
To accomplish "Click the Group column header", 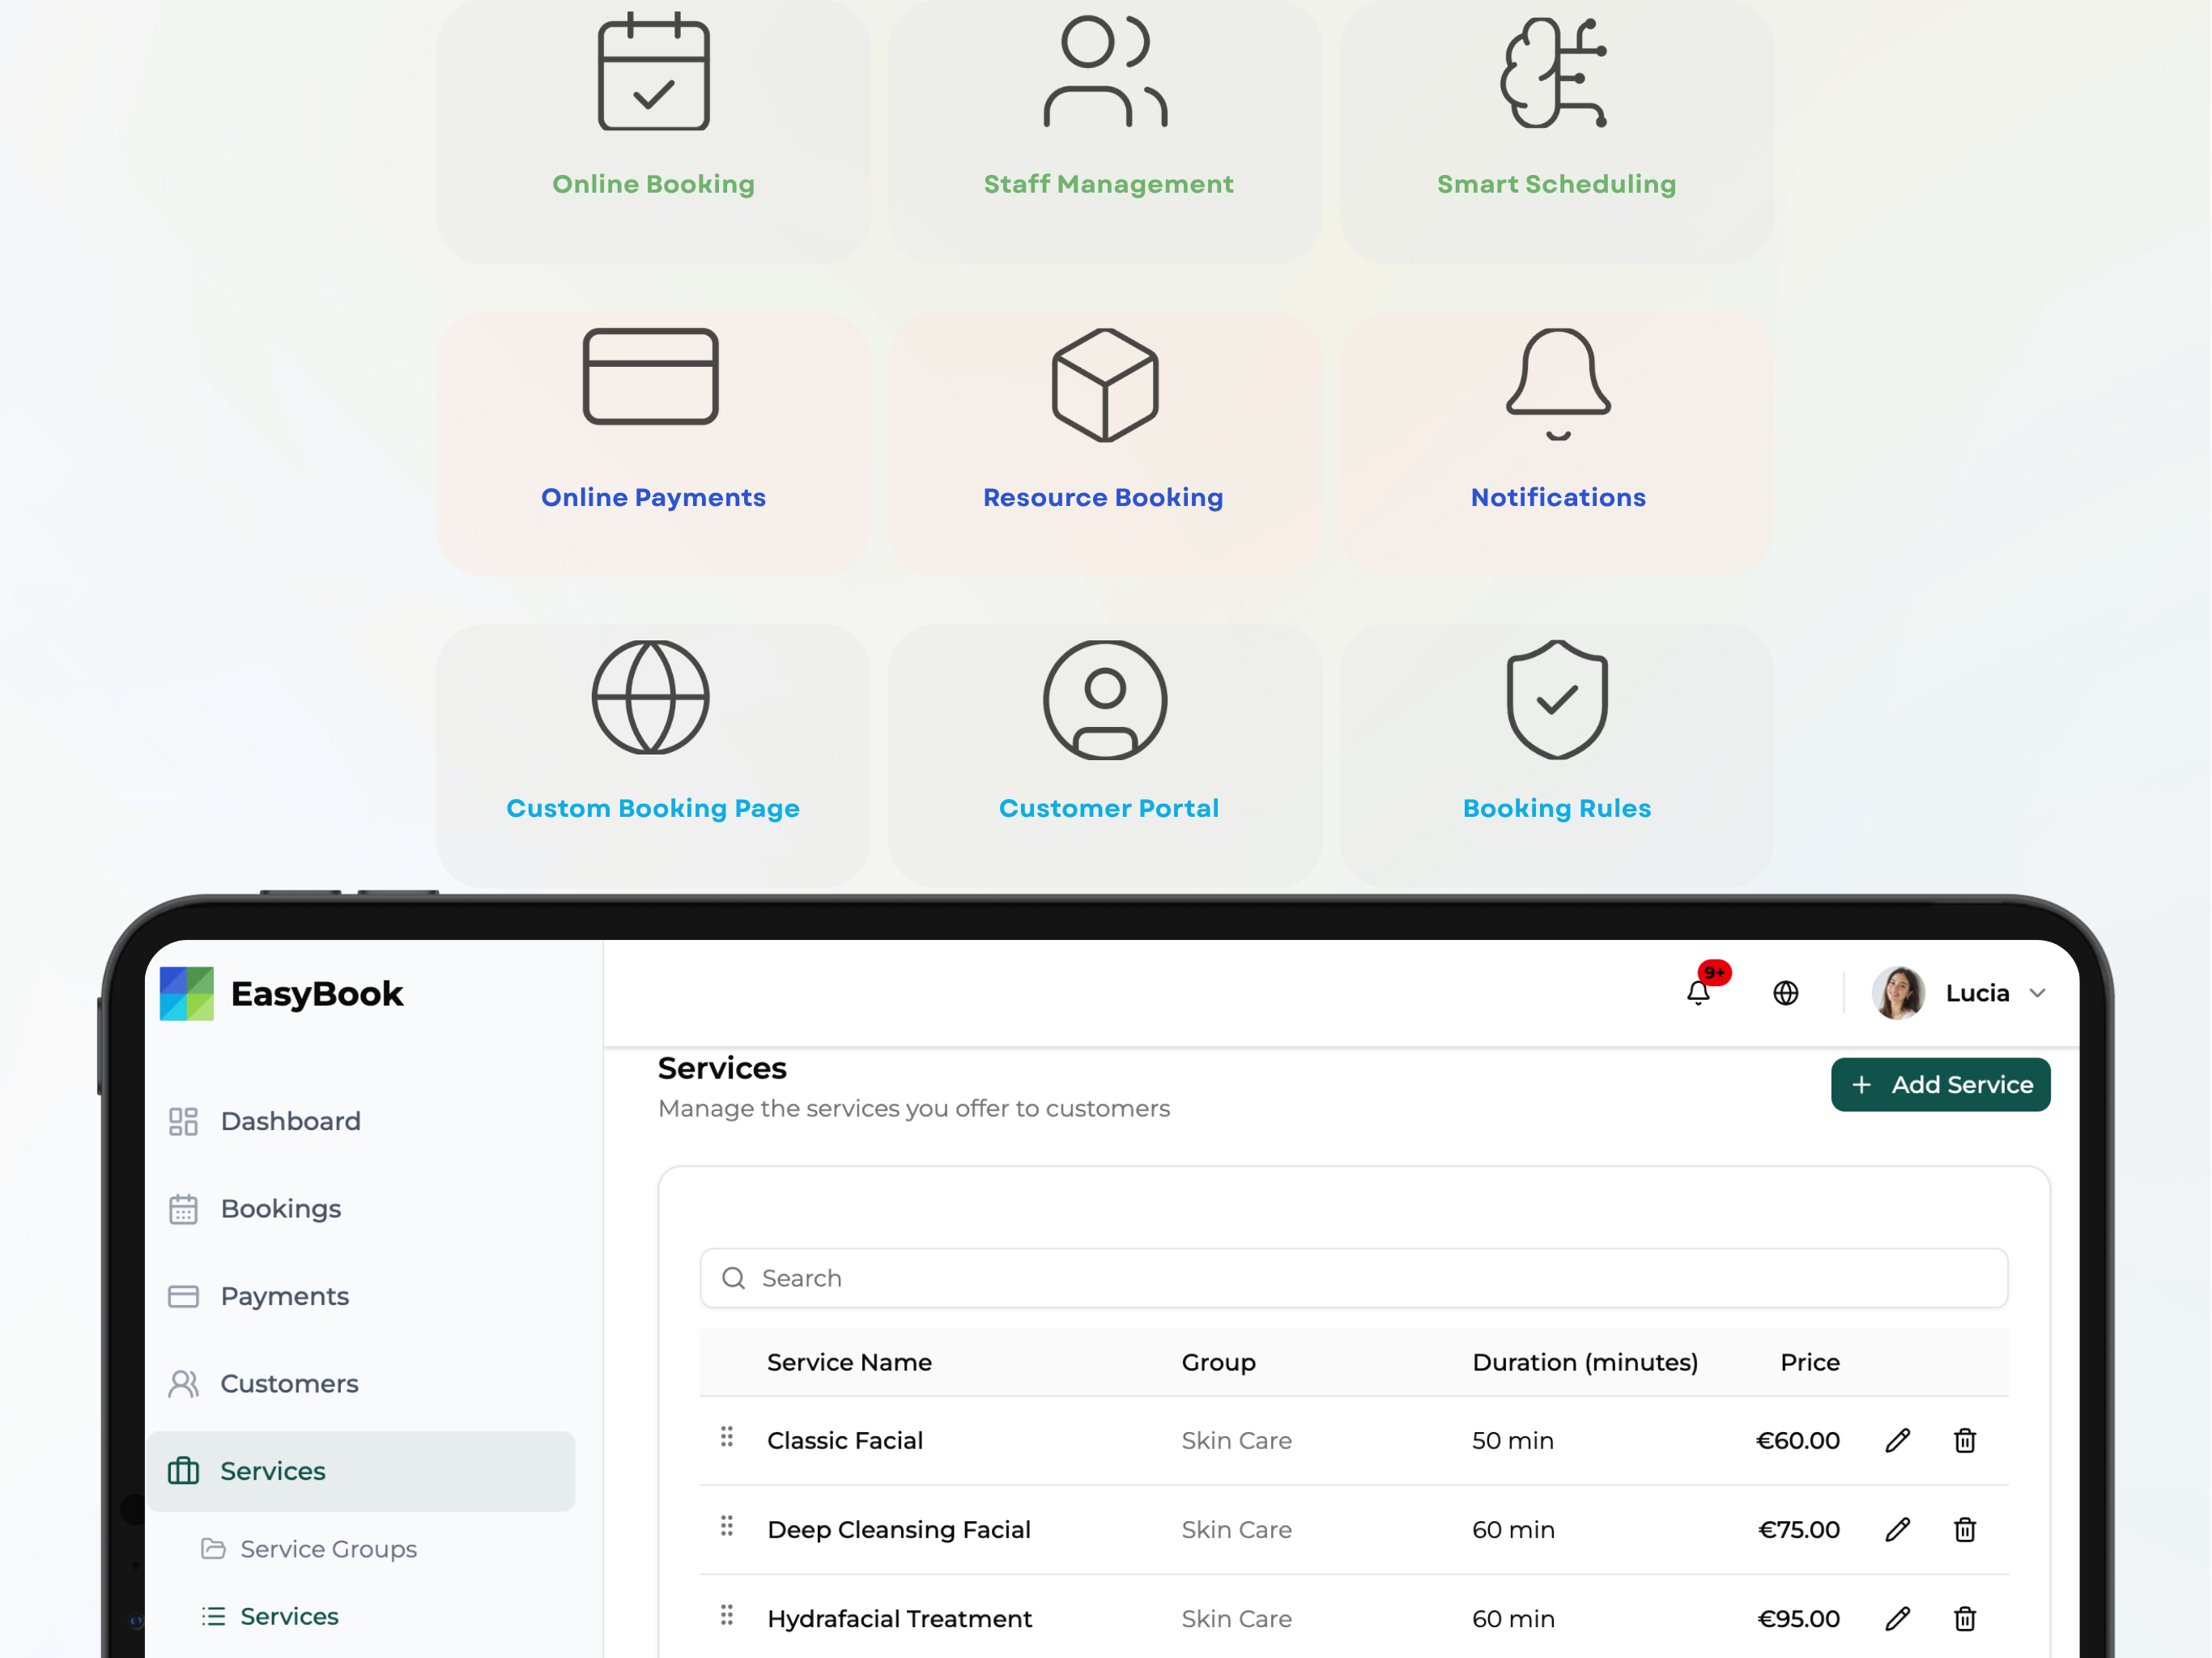I will tap(1218, 1362).
